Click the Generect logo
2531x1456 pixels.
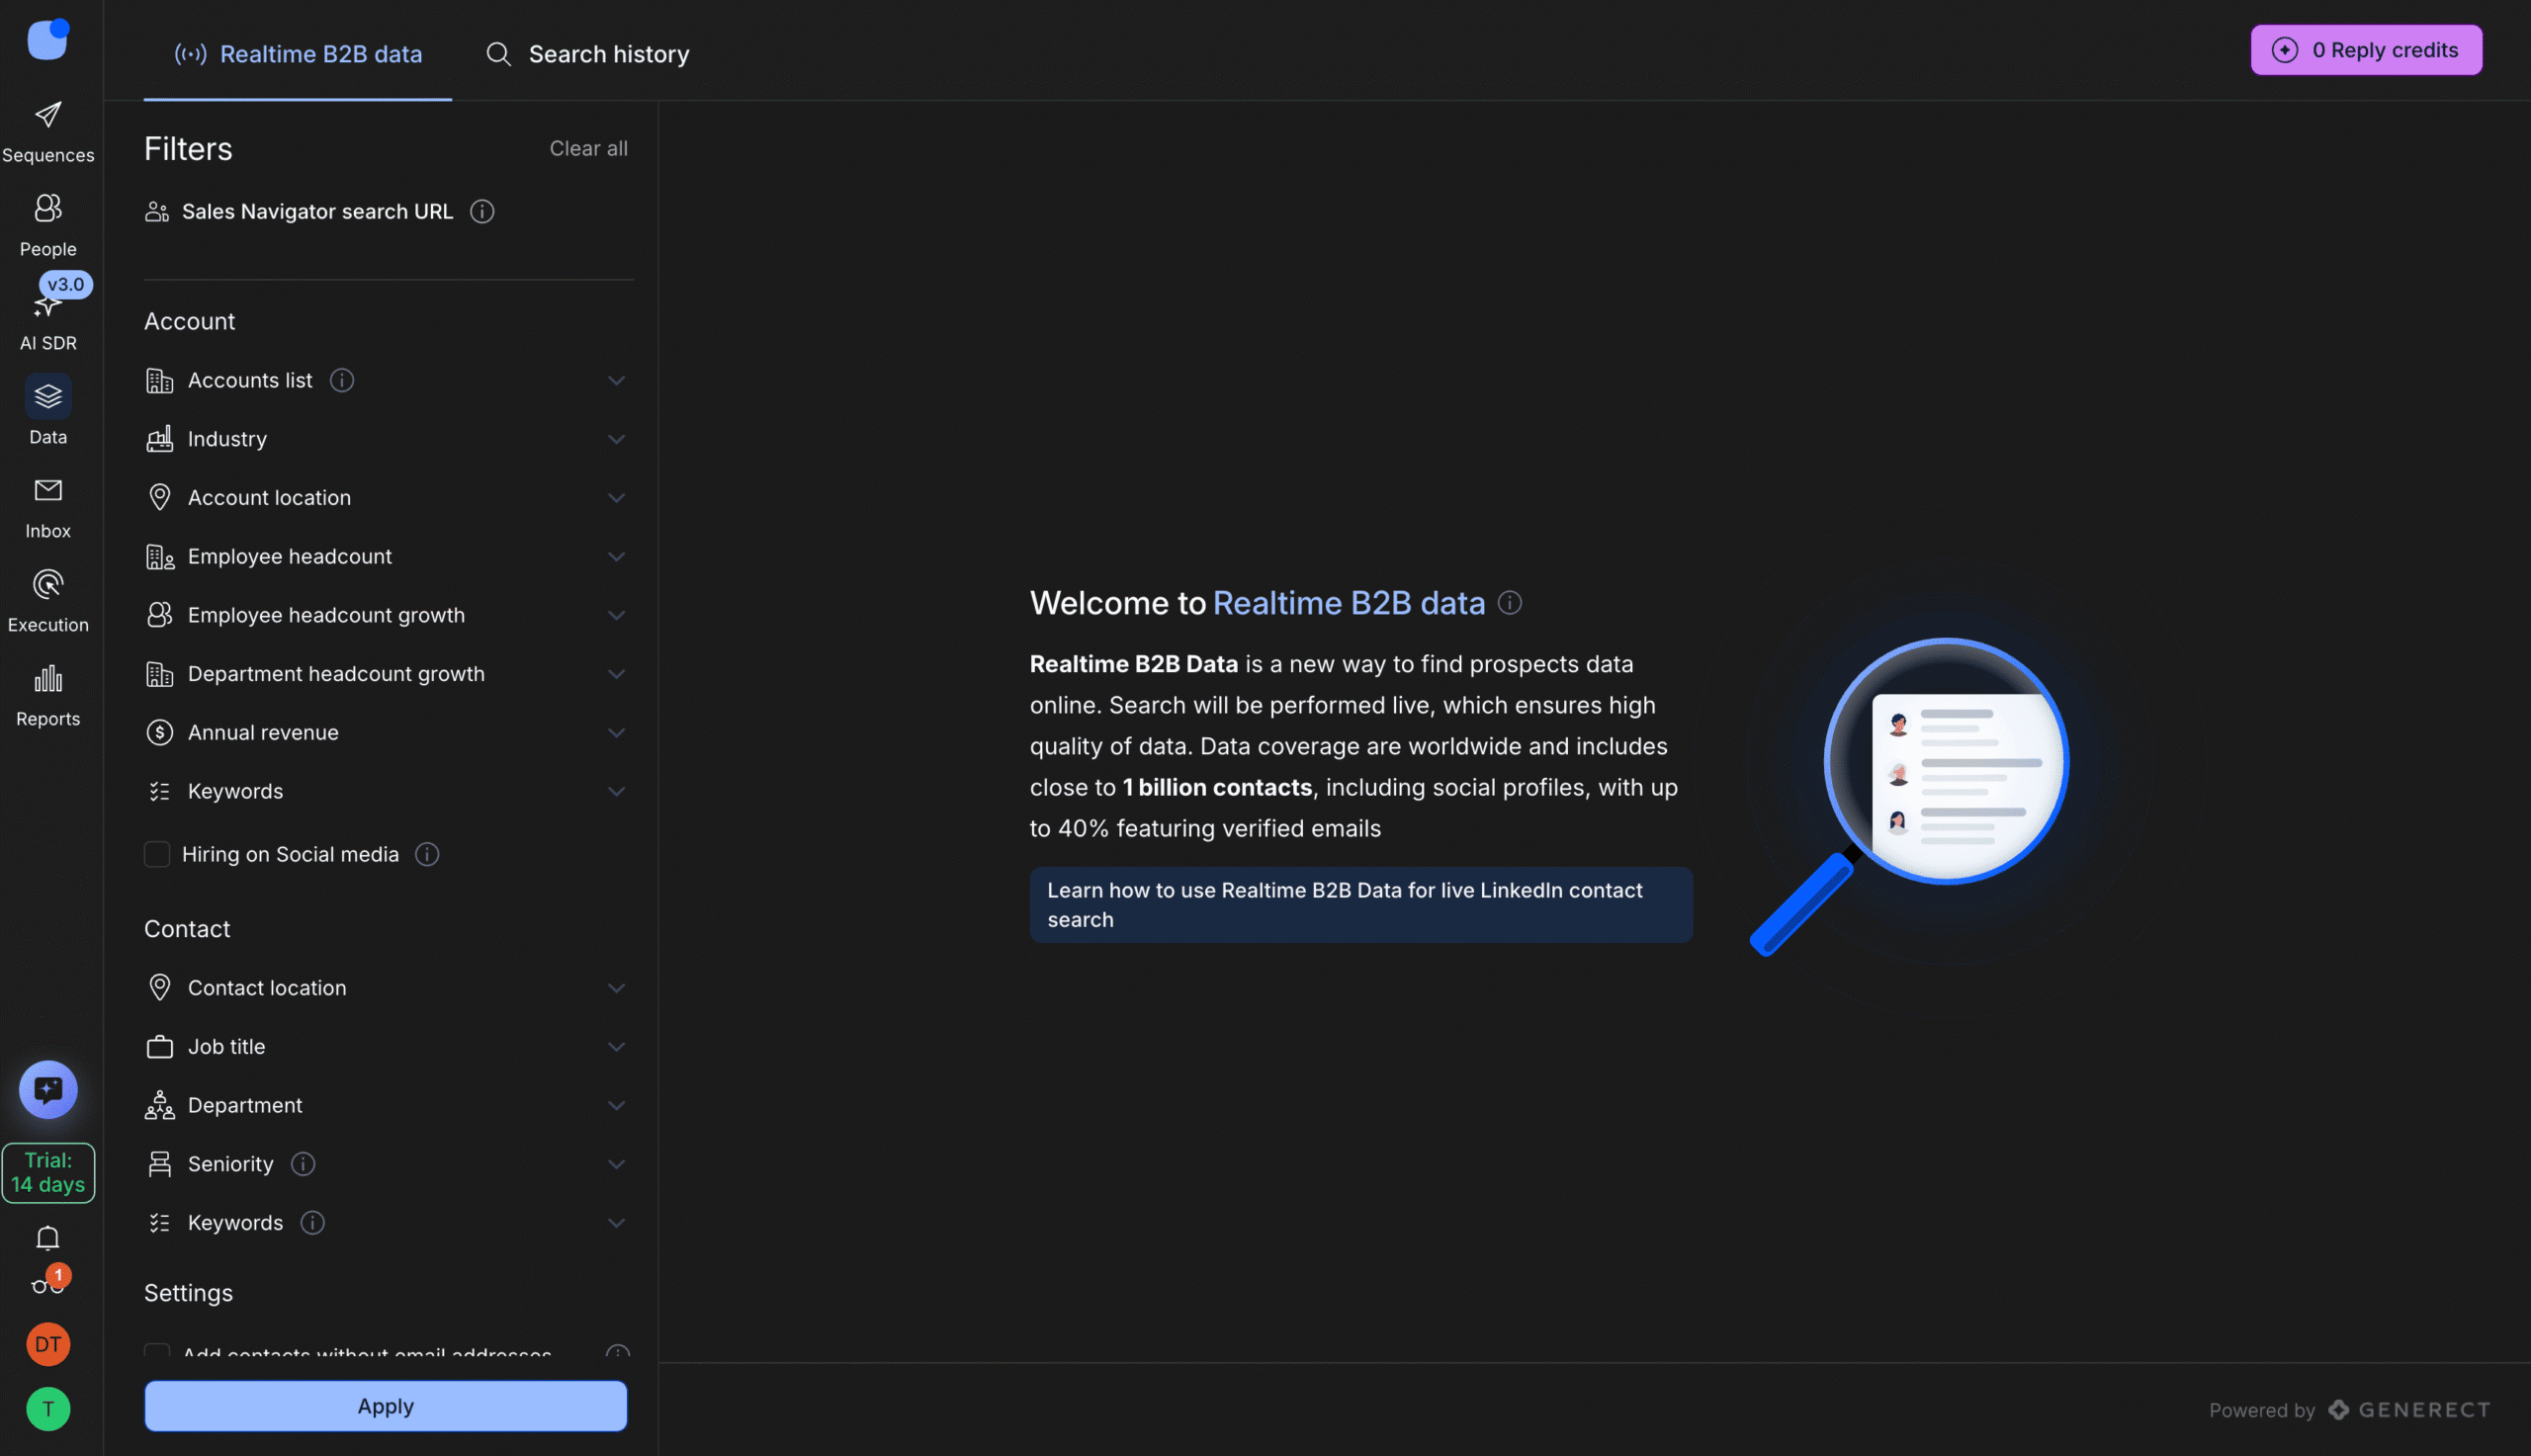(x=2410, y=1410)
